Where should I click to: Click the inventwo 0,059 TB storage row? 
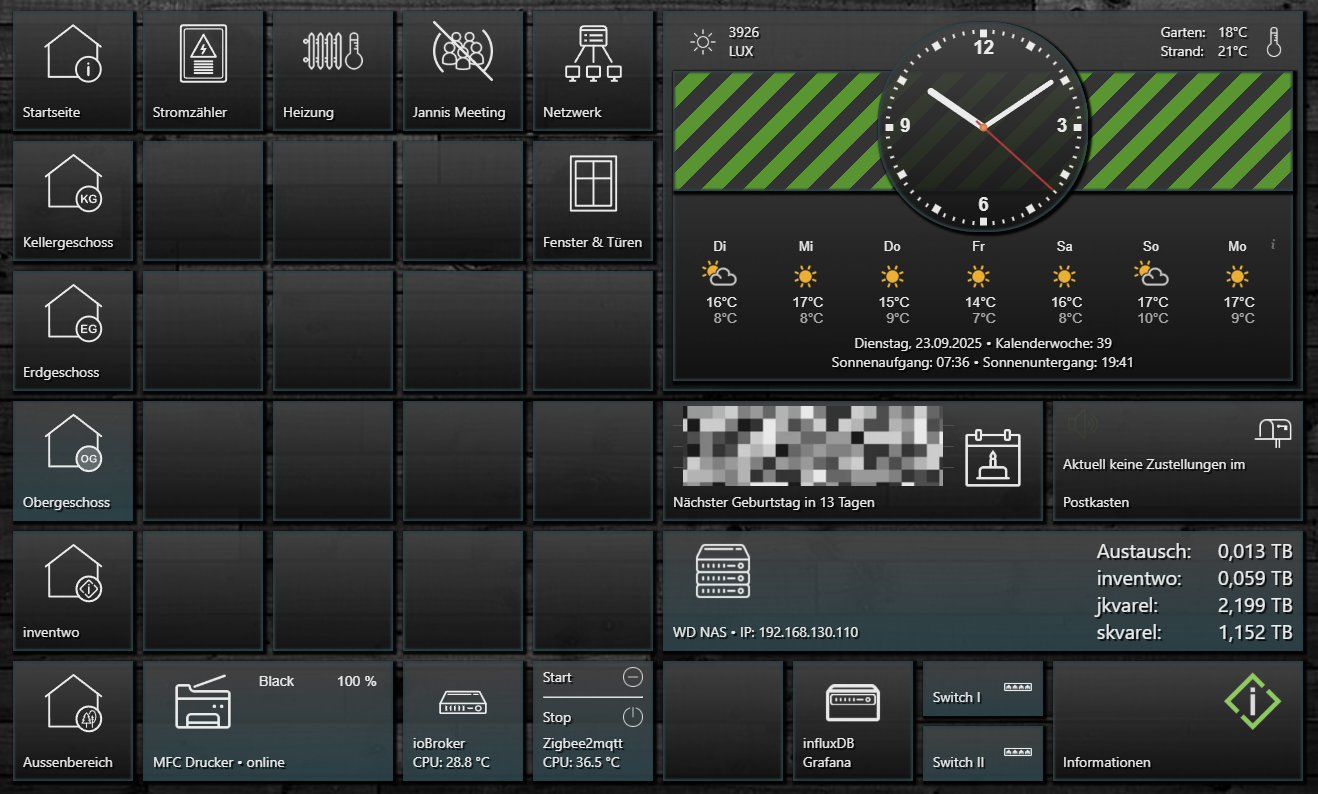[1195, 578]
